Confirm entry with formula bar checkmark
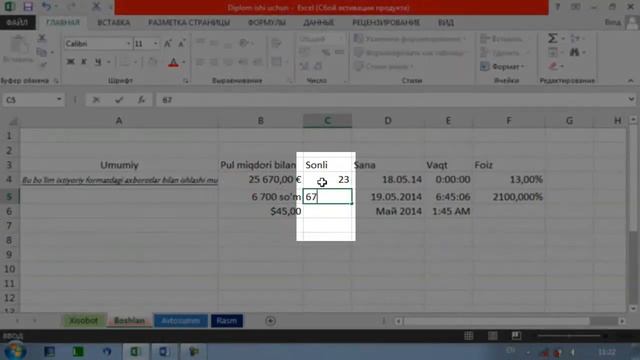 pos(119,100)
